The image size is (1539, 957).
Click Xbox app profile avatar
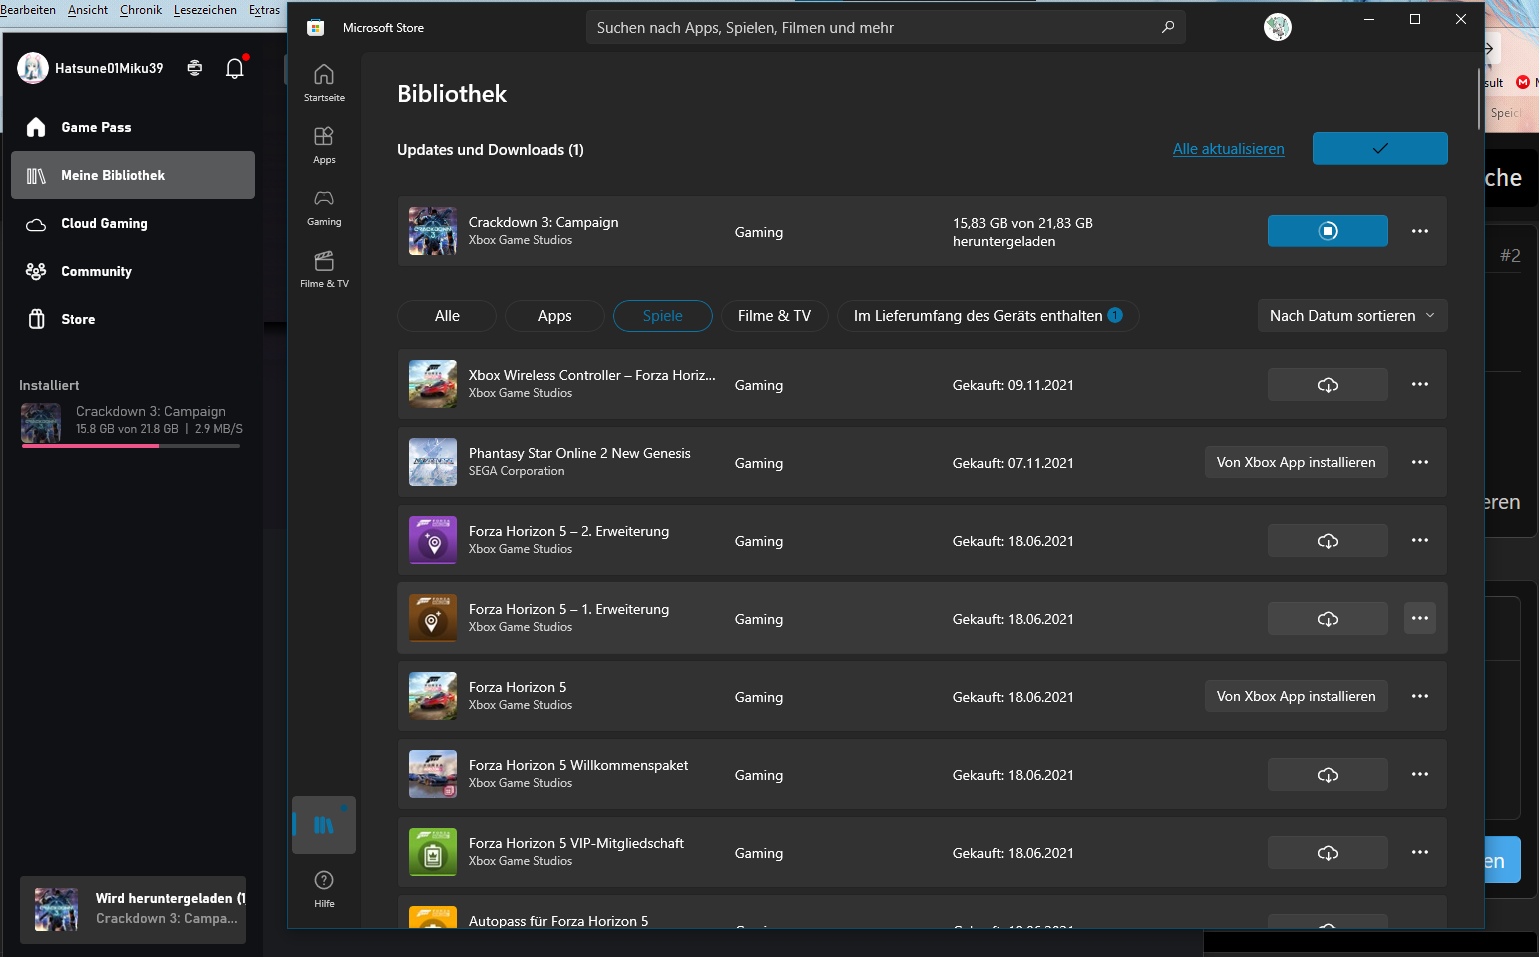[x=33, y=68]
